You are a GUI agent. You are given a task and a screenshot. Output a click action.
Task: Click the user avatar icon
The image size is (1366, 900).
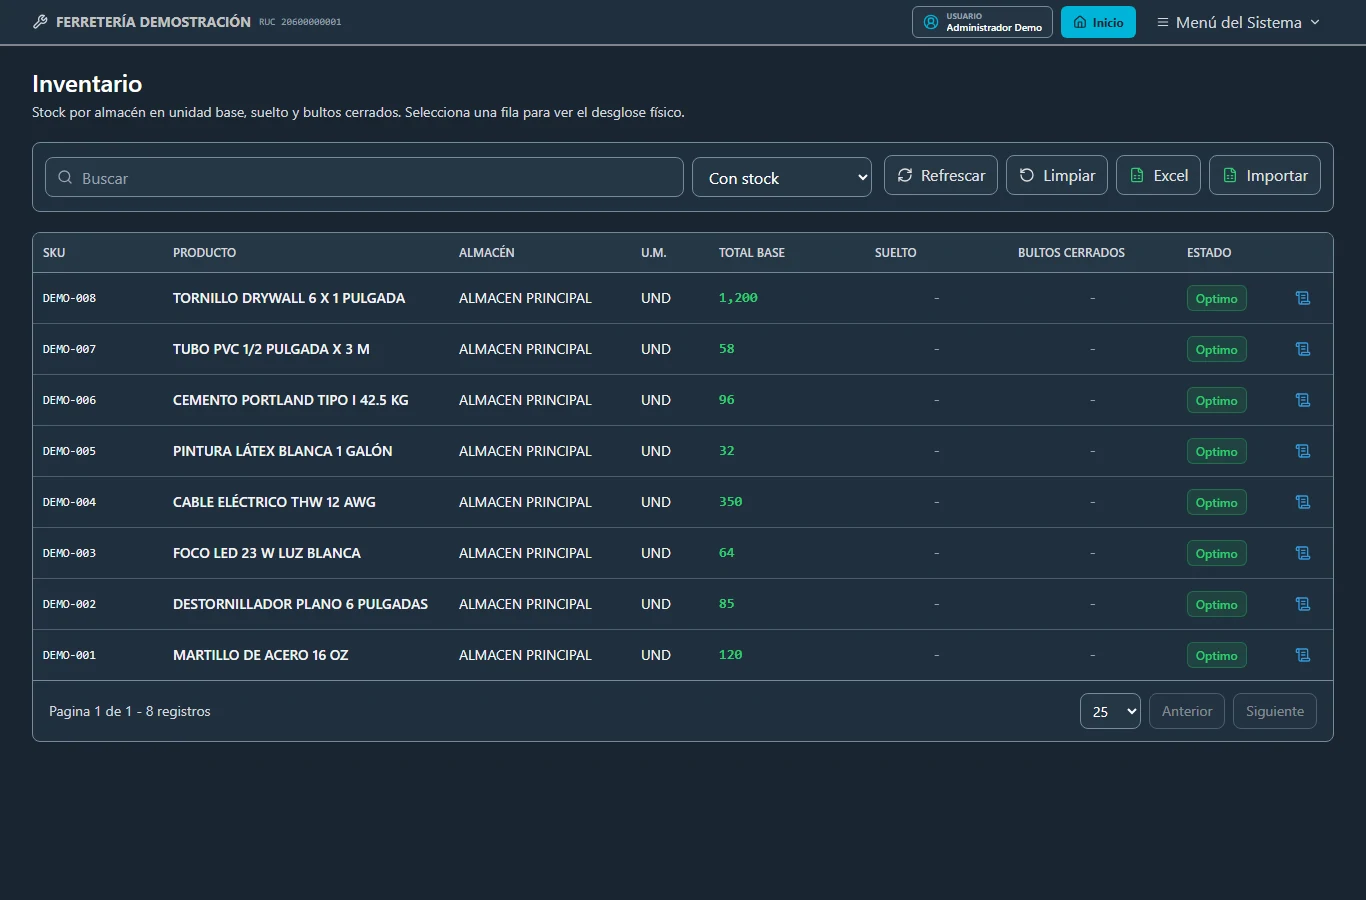(x=931, y=22)
